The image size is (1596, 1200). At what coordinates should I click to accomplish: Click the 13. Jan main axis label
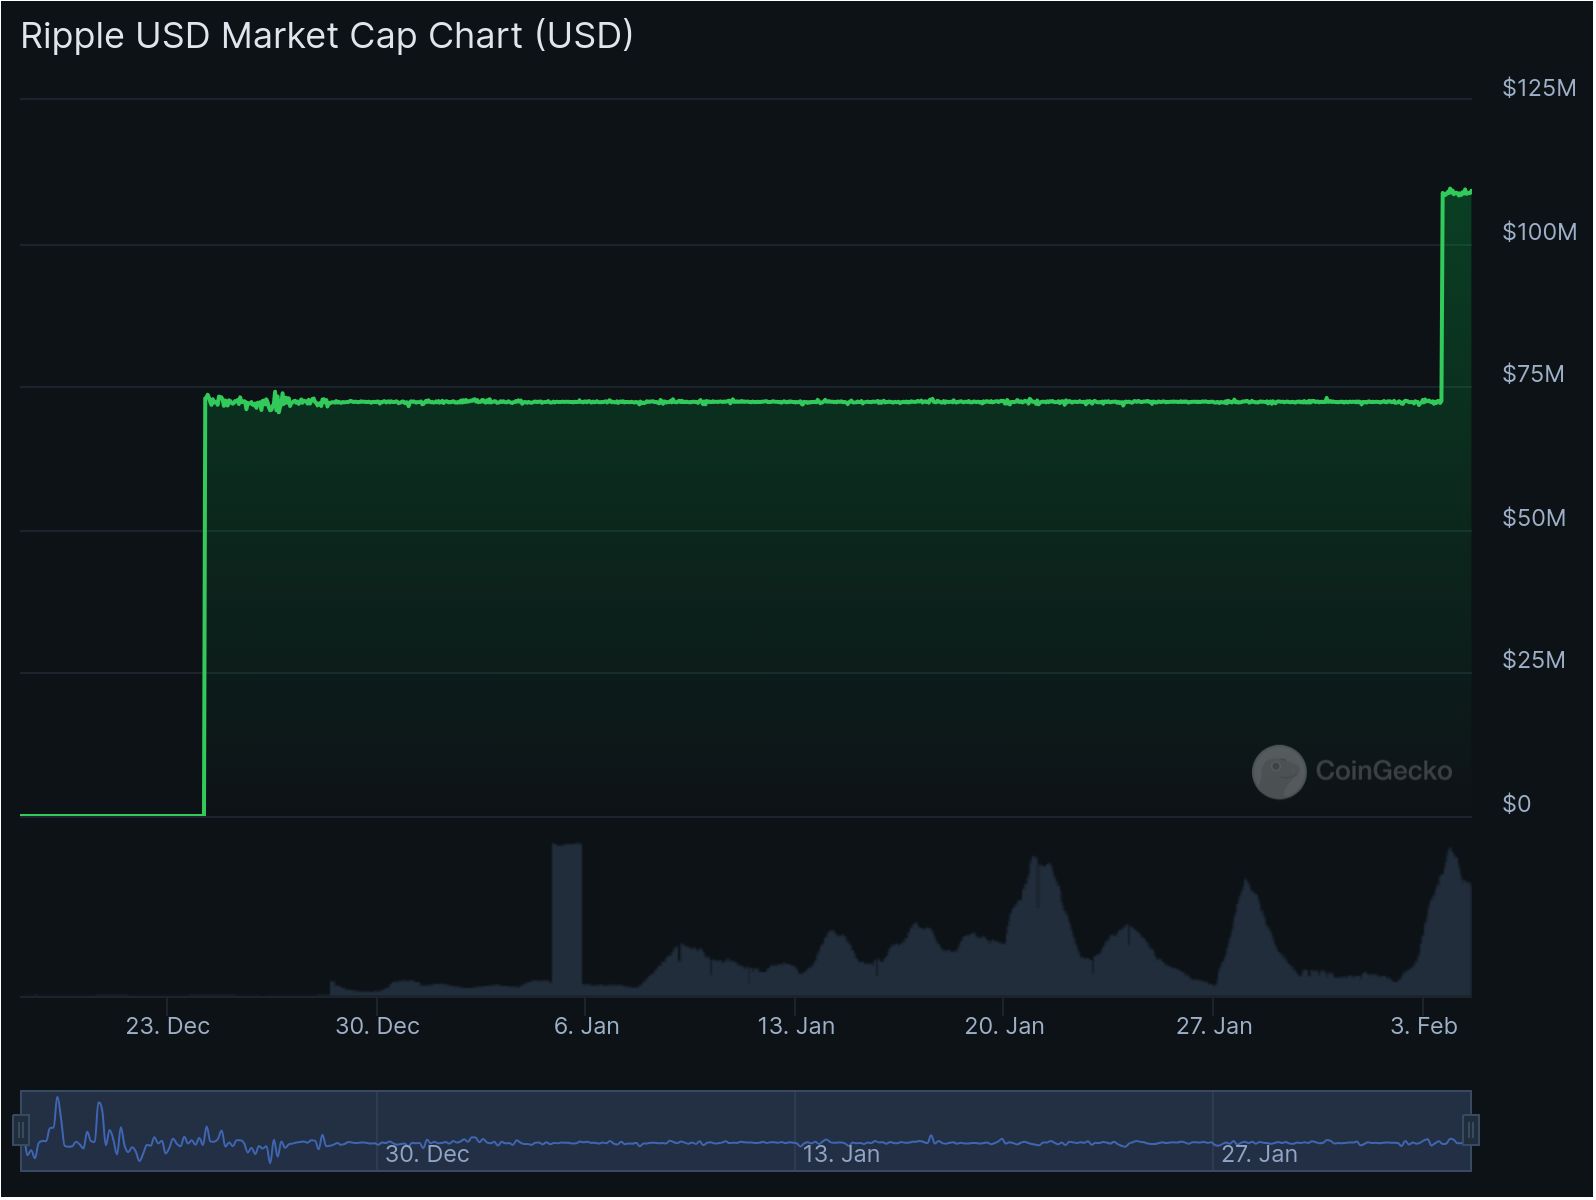tap(796, 1026)
